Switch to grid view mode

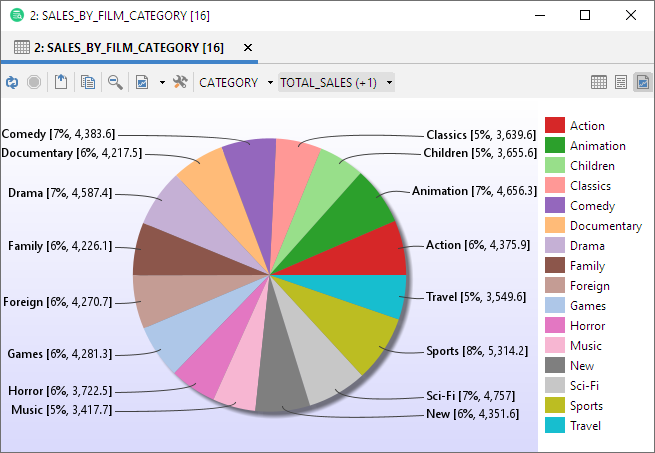point(598,83)
